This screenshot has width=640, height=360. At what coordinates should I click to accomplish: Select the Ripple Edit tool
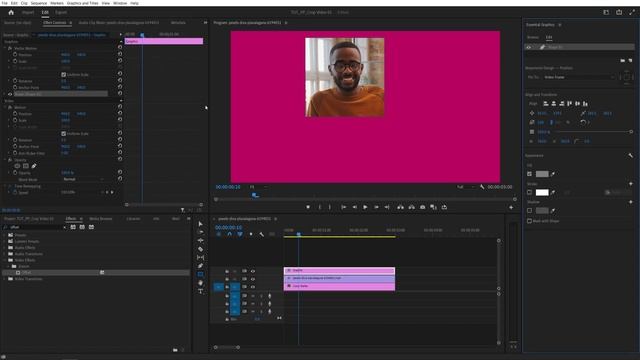tap(200, 240)
